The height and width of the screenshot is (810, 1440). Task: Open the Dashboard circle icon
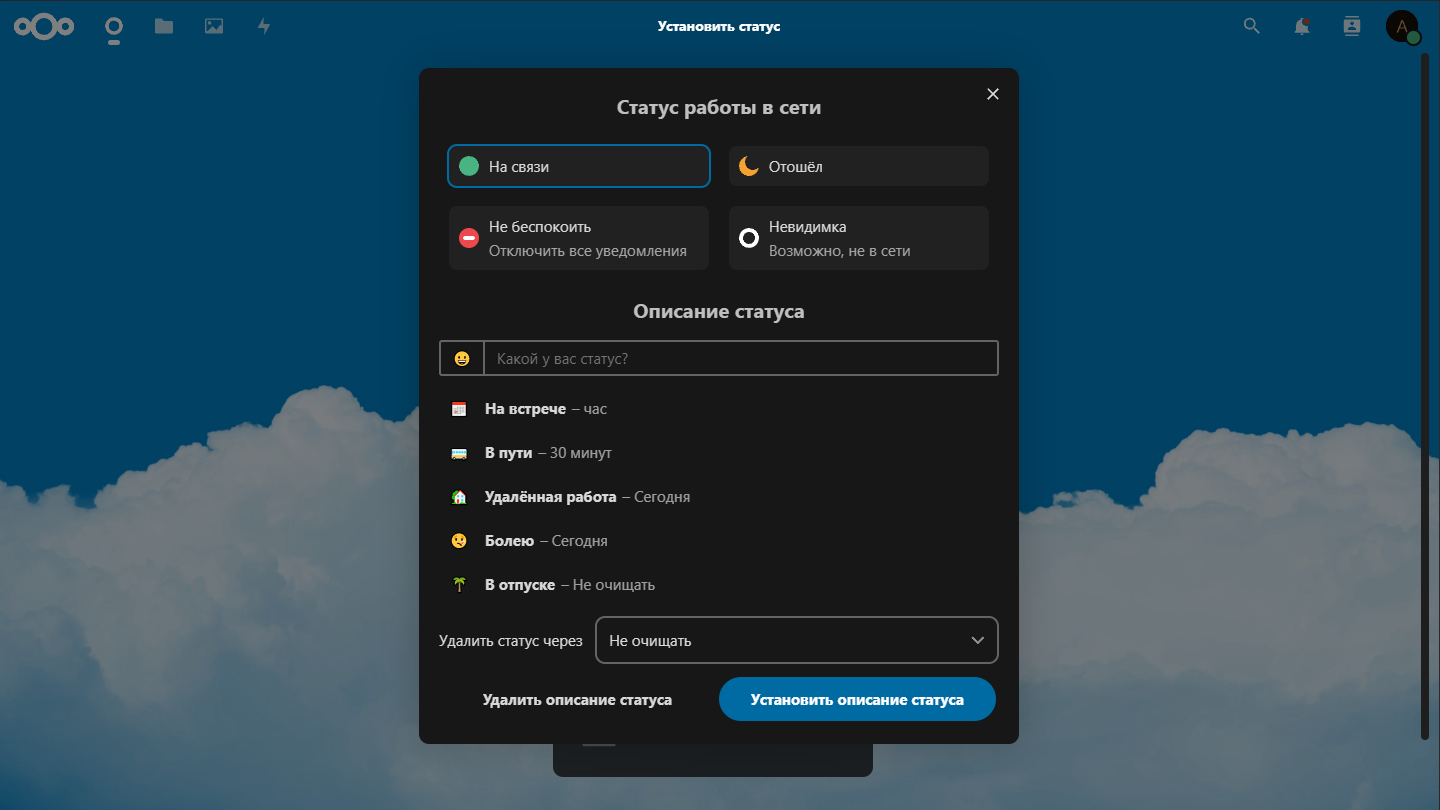pyautogui.click(x=114, y=27)
